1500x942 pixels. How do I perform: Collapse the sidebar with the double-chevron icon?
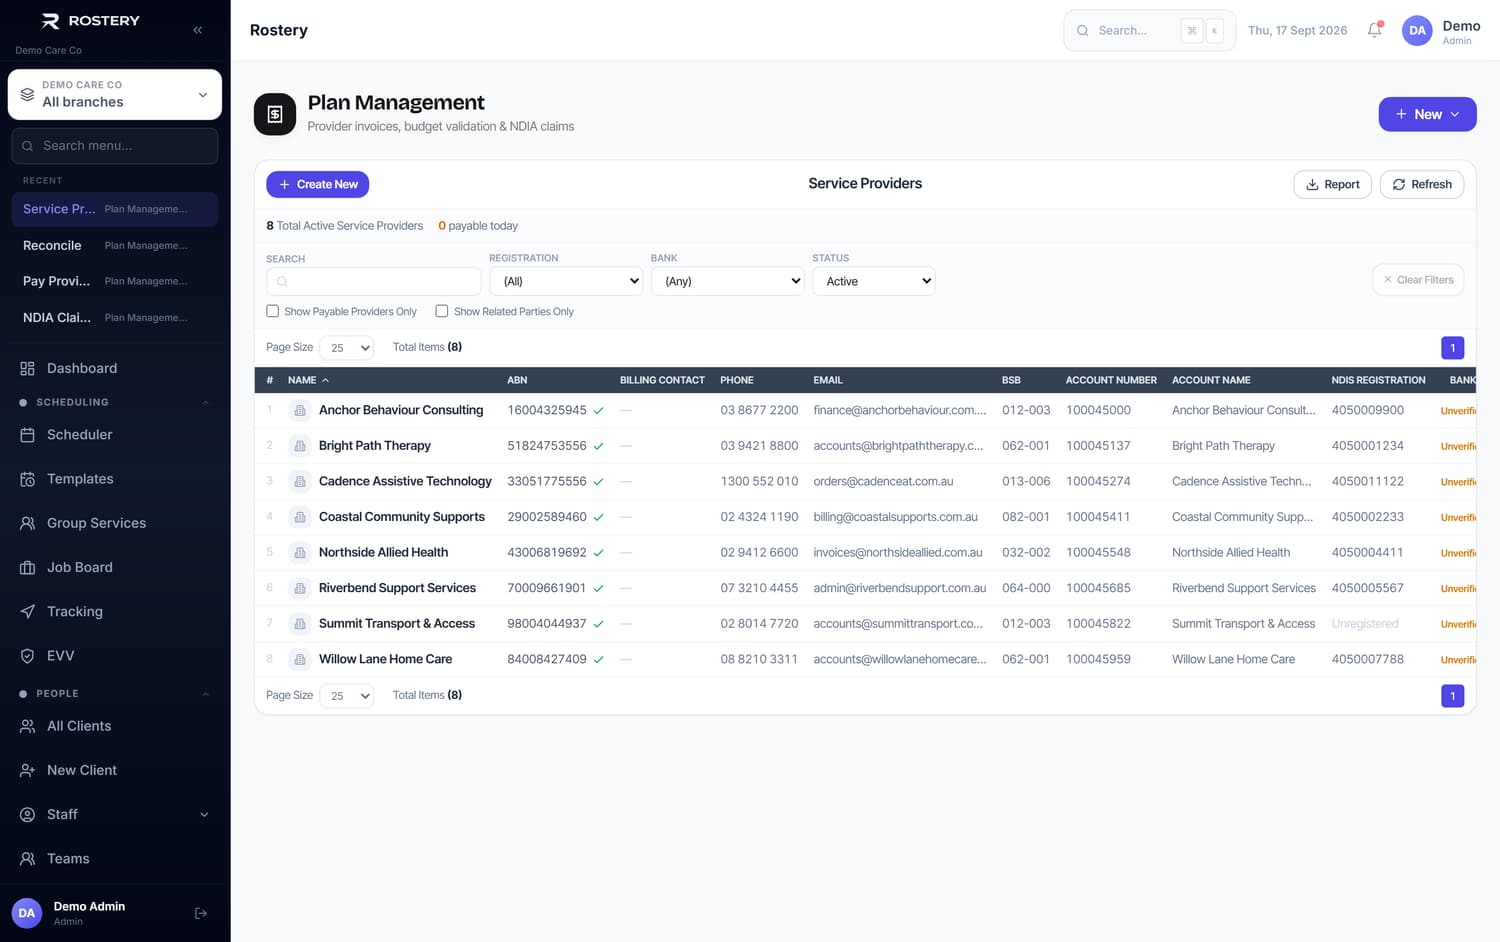click(198, 30)
